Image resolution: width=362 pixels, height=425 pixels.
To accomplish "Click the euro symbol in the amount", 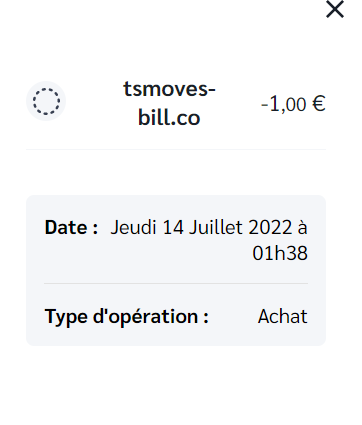I will (x=319, y=104).
